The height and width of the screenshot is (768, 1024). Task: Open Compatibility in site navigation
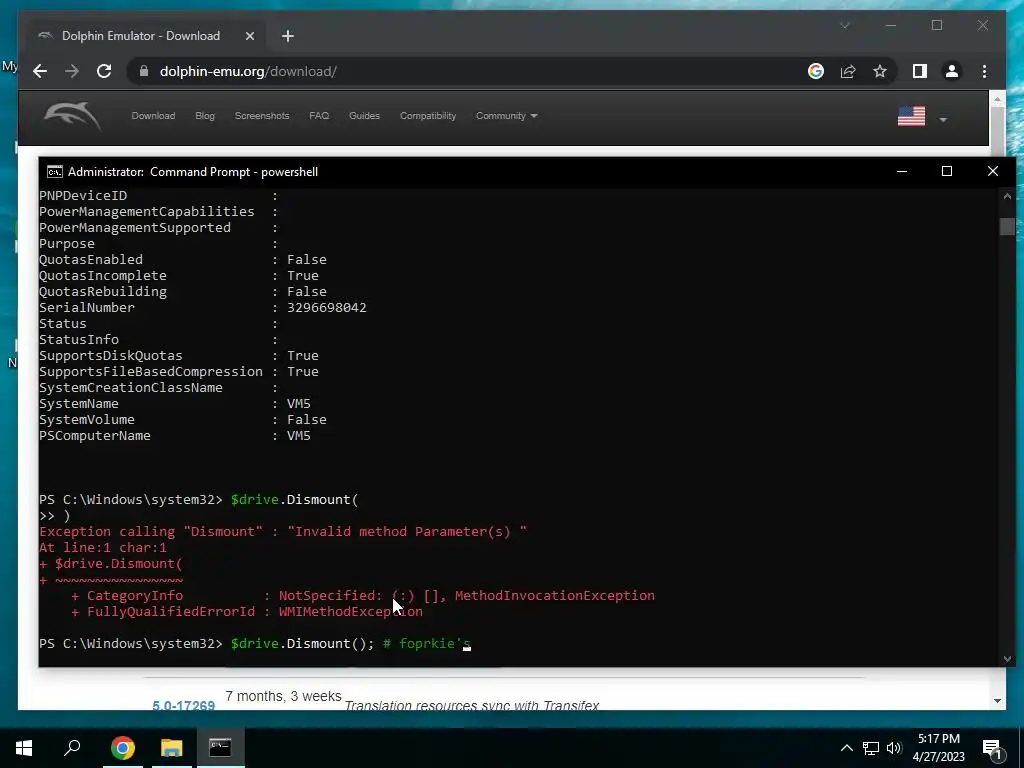click(428, 116)
